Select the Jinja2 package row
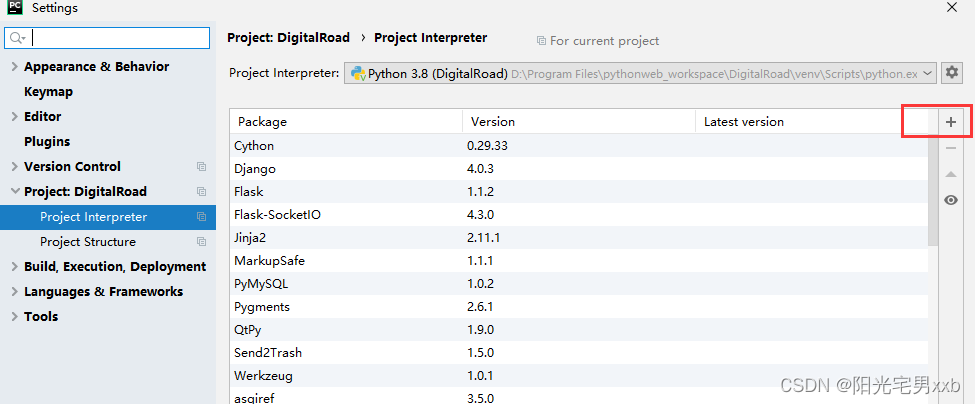Viewport: 975px width, 404px height. [579, 238]
